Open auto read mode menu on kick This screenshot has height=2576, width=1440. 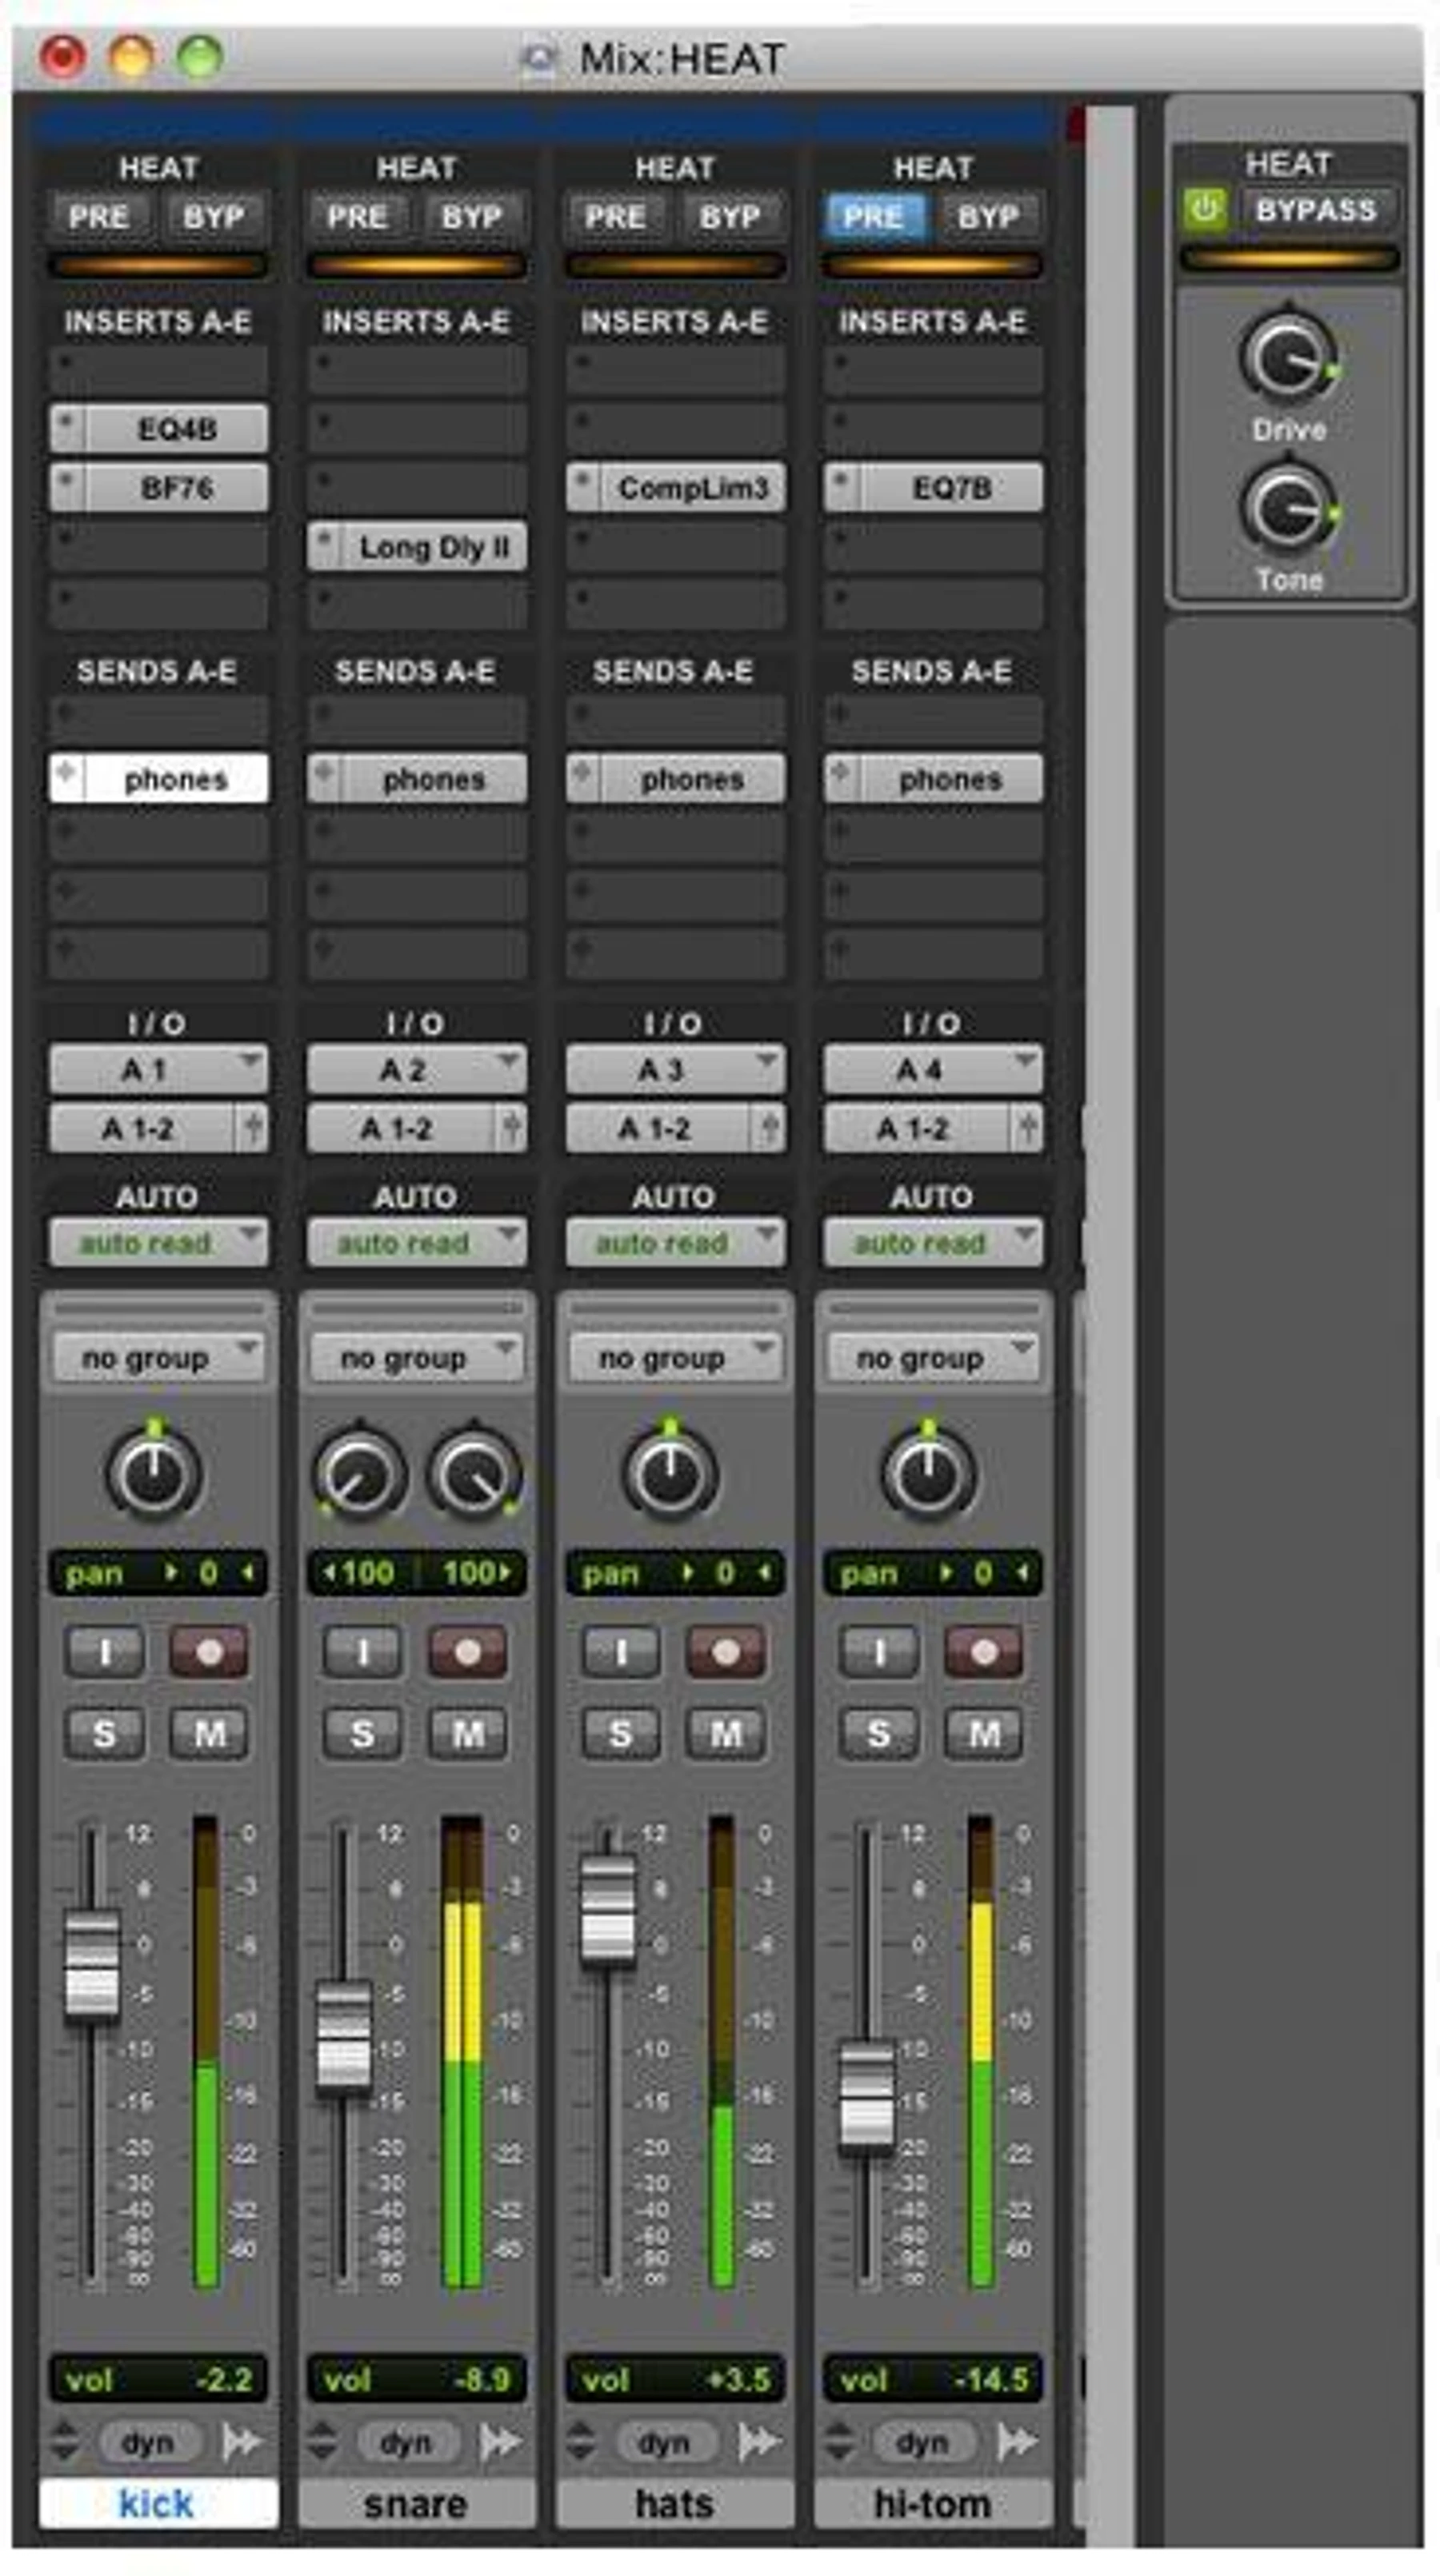(159, 1243)
